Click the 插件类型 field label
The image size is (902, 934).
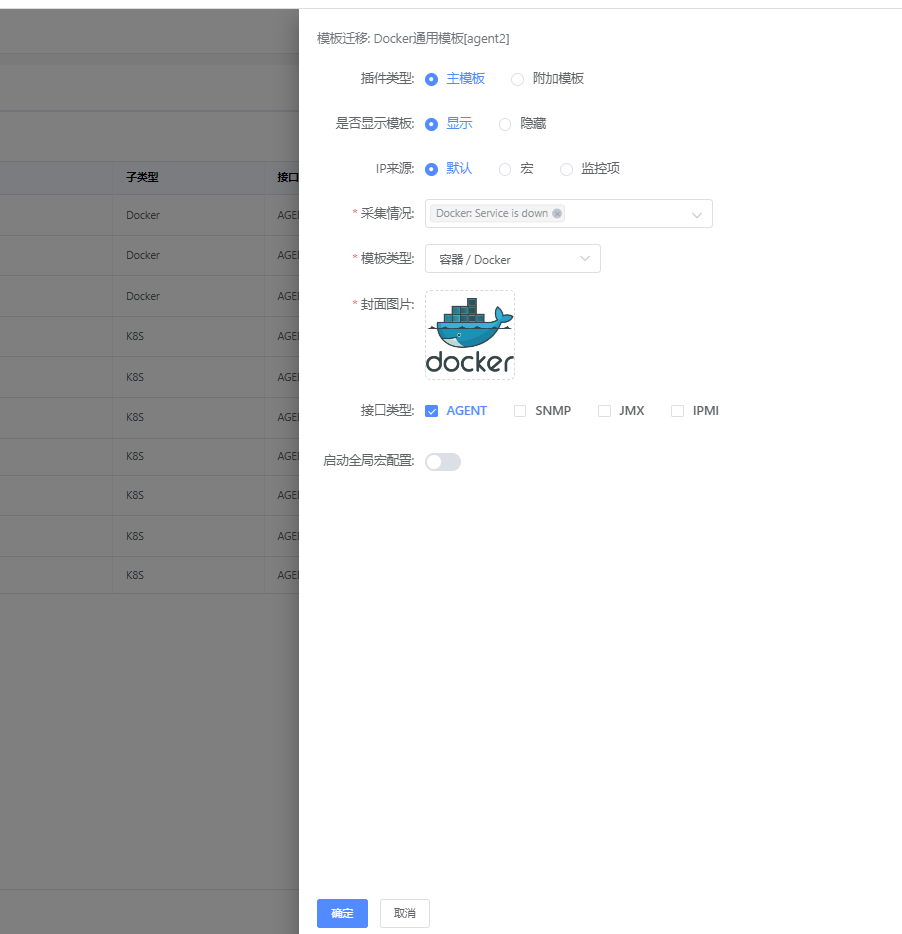coord(387,79)
